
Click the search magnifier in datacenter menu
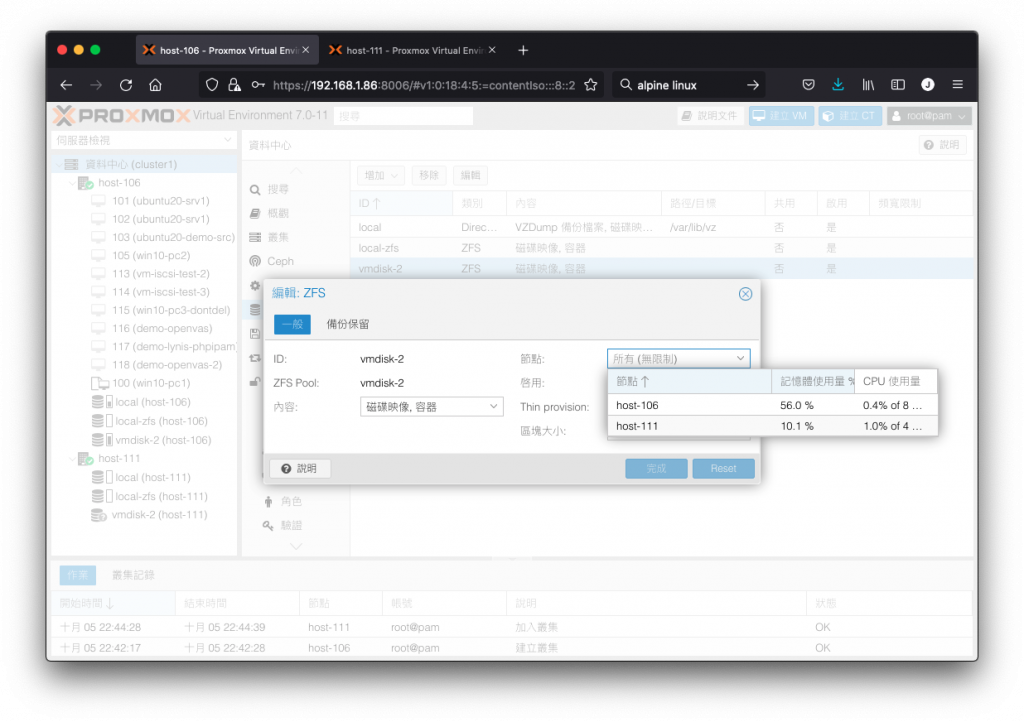[x=255, y=189]
